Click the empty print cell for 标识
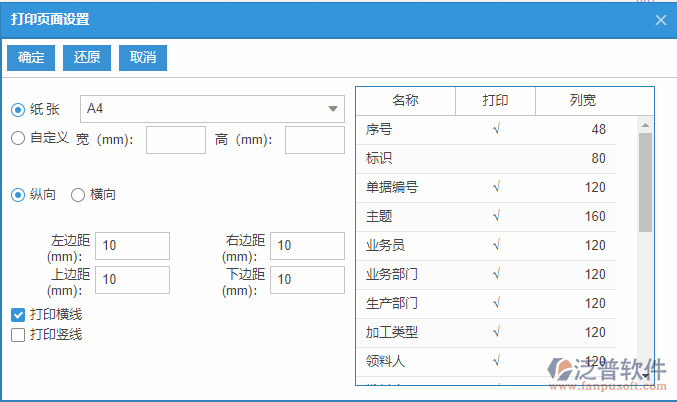This screenshot has height=402, width=677. (496, 159)
